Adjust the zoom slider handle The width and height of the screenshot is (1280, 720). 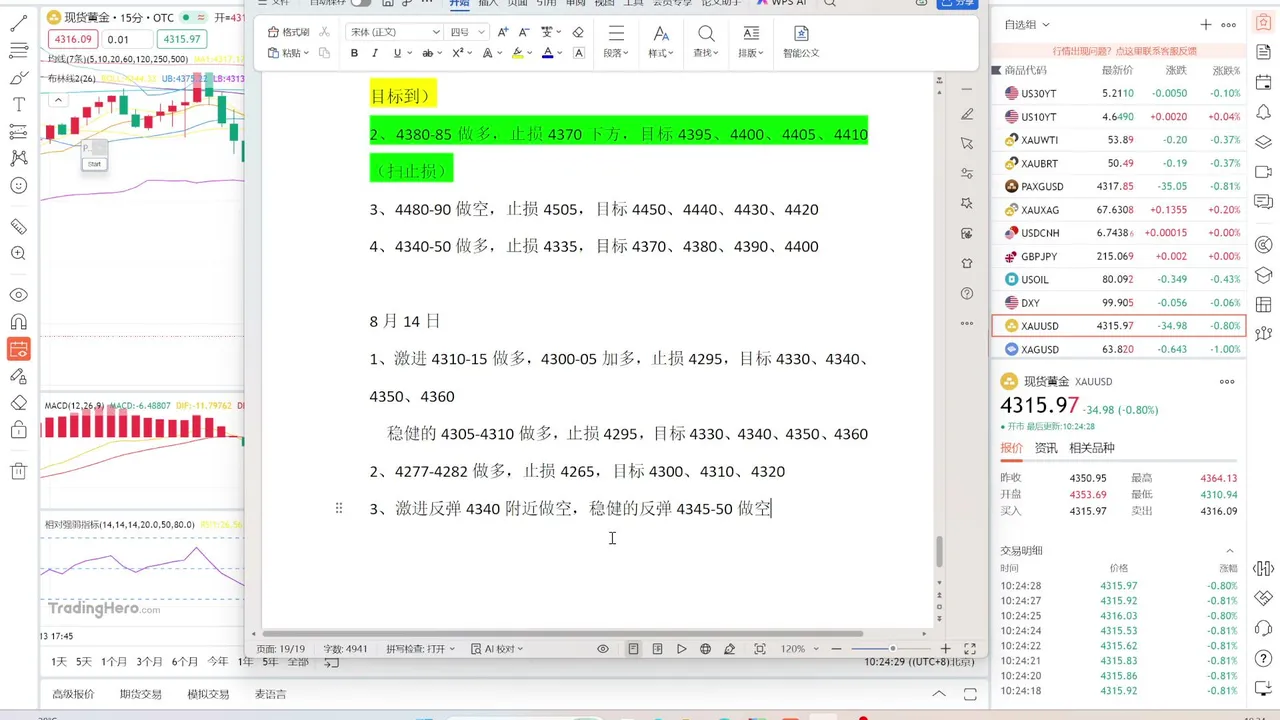click(x=893, y=649)
